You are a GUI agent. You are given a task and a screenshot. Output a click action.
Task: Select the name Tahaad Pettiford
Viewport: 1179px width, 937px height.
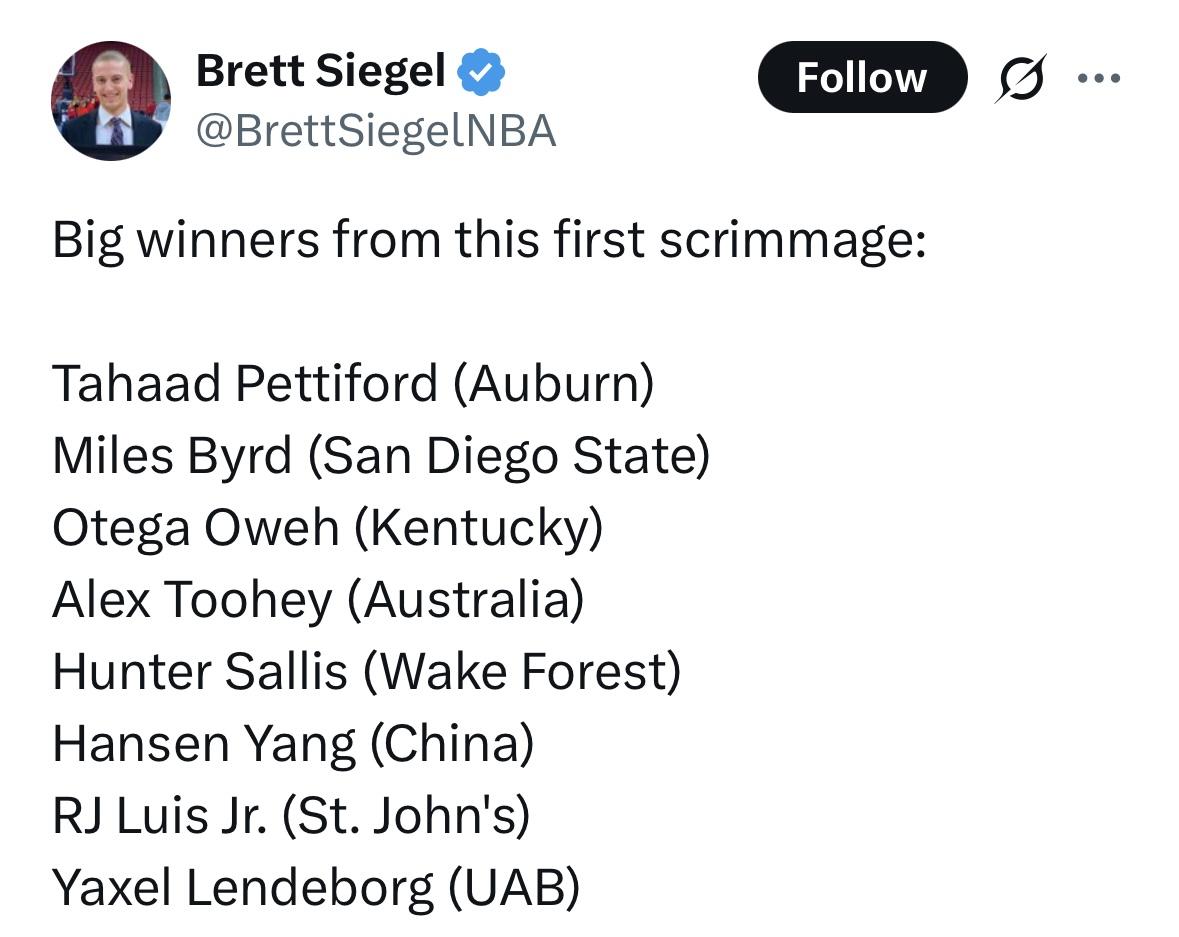tap(245, 384)
